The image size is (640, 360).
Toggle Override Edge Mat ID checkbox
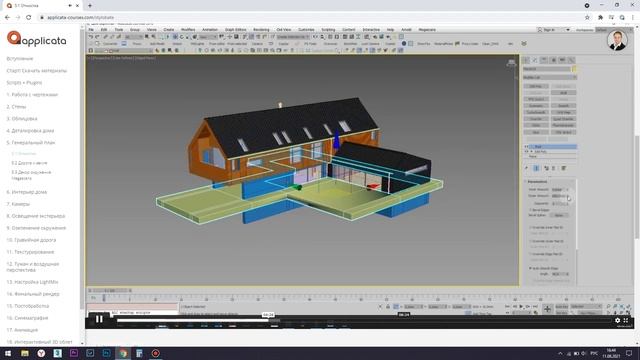(530, 254)
